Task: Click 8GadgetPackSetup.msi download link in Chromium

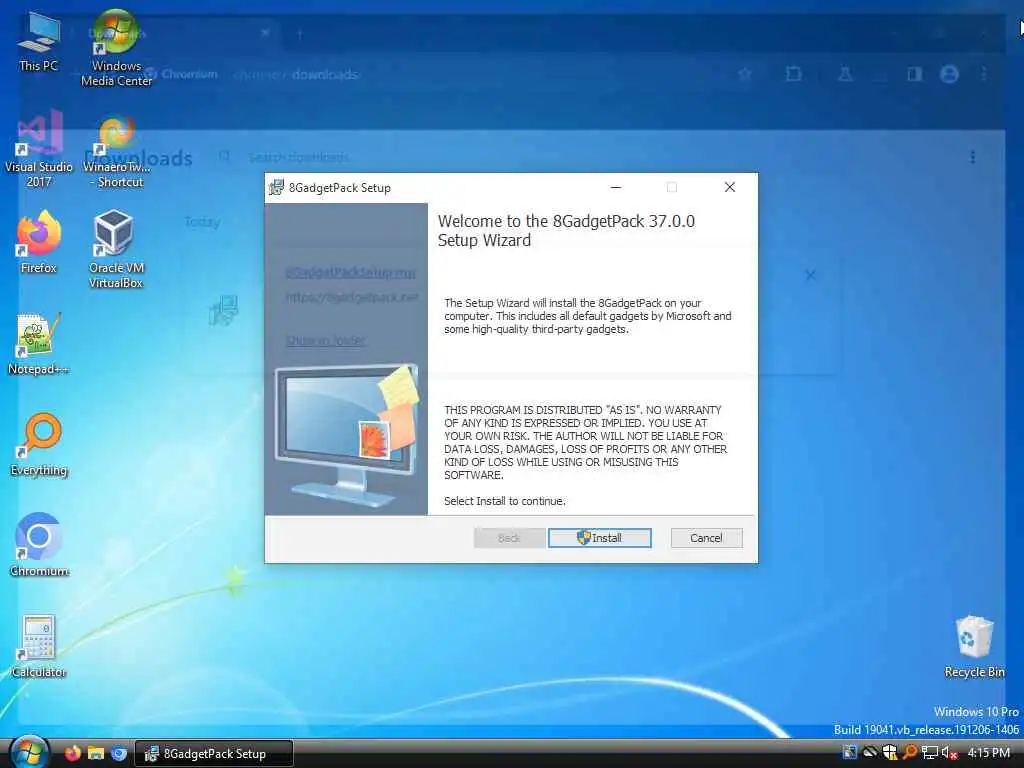Action: coord(351,272)
